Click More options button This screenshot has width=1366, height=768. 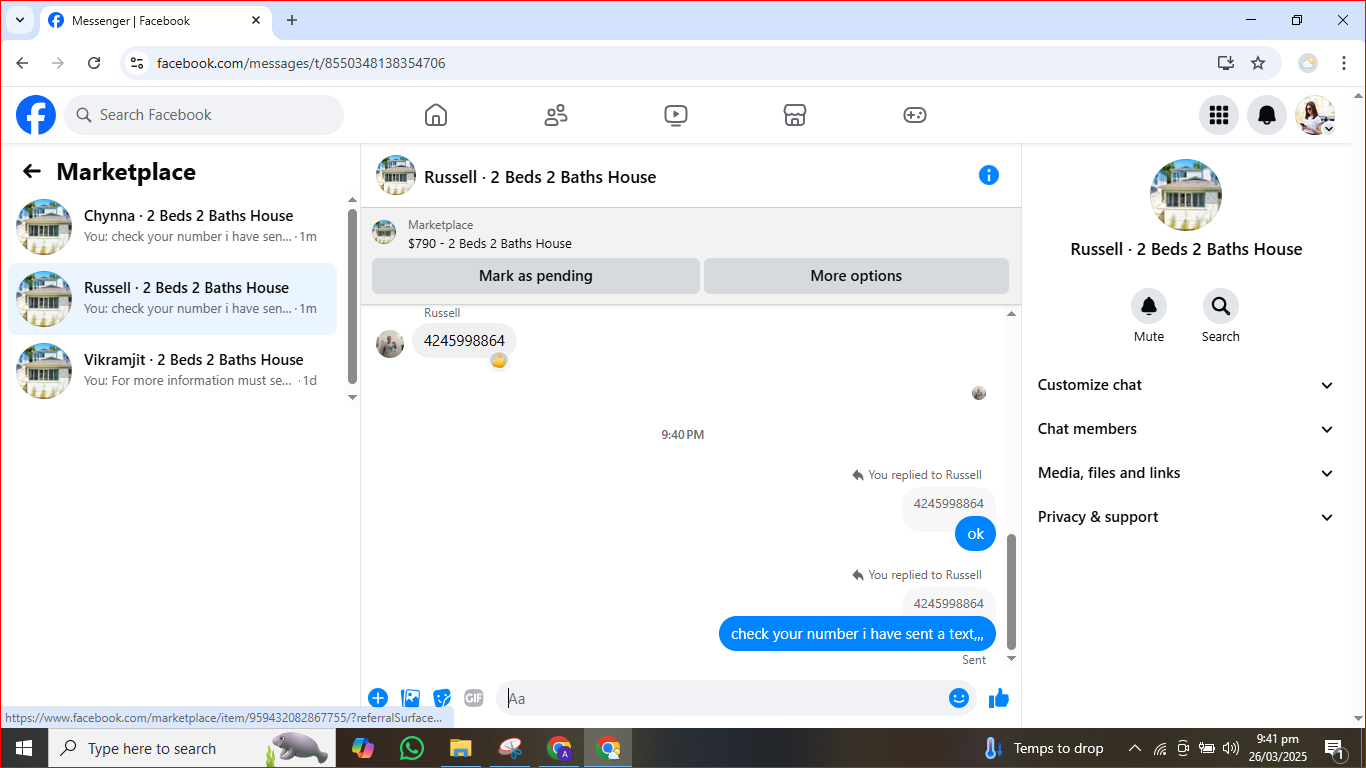coord(856,276)
